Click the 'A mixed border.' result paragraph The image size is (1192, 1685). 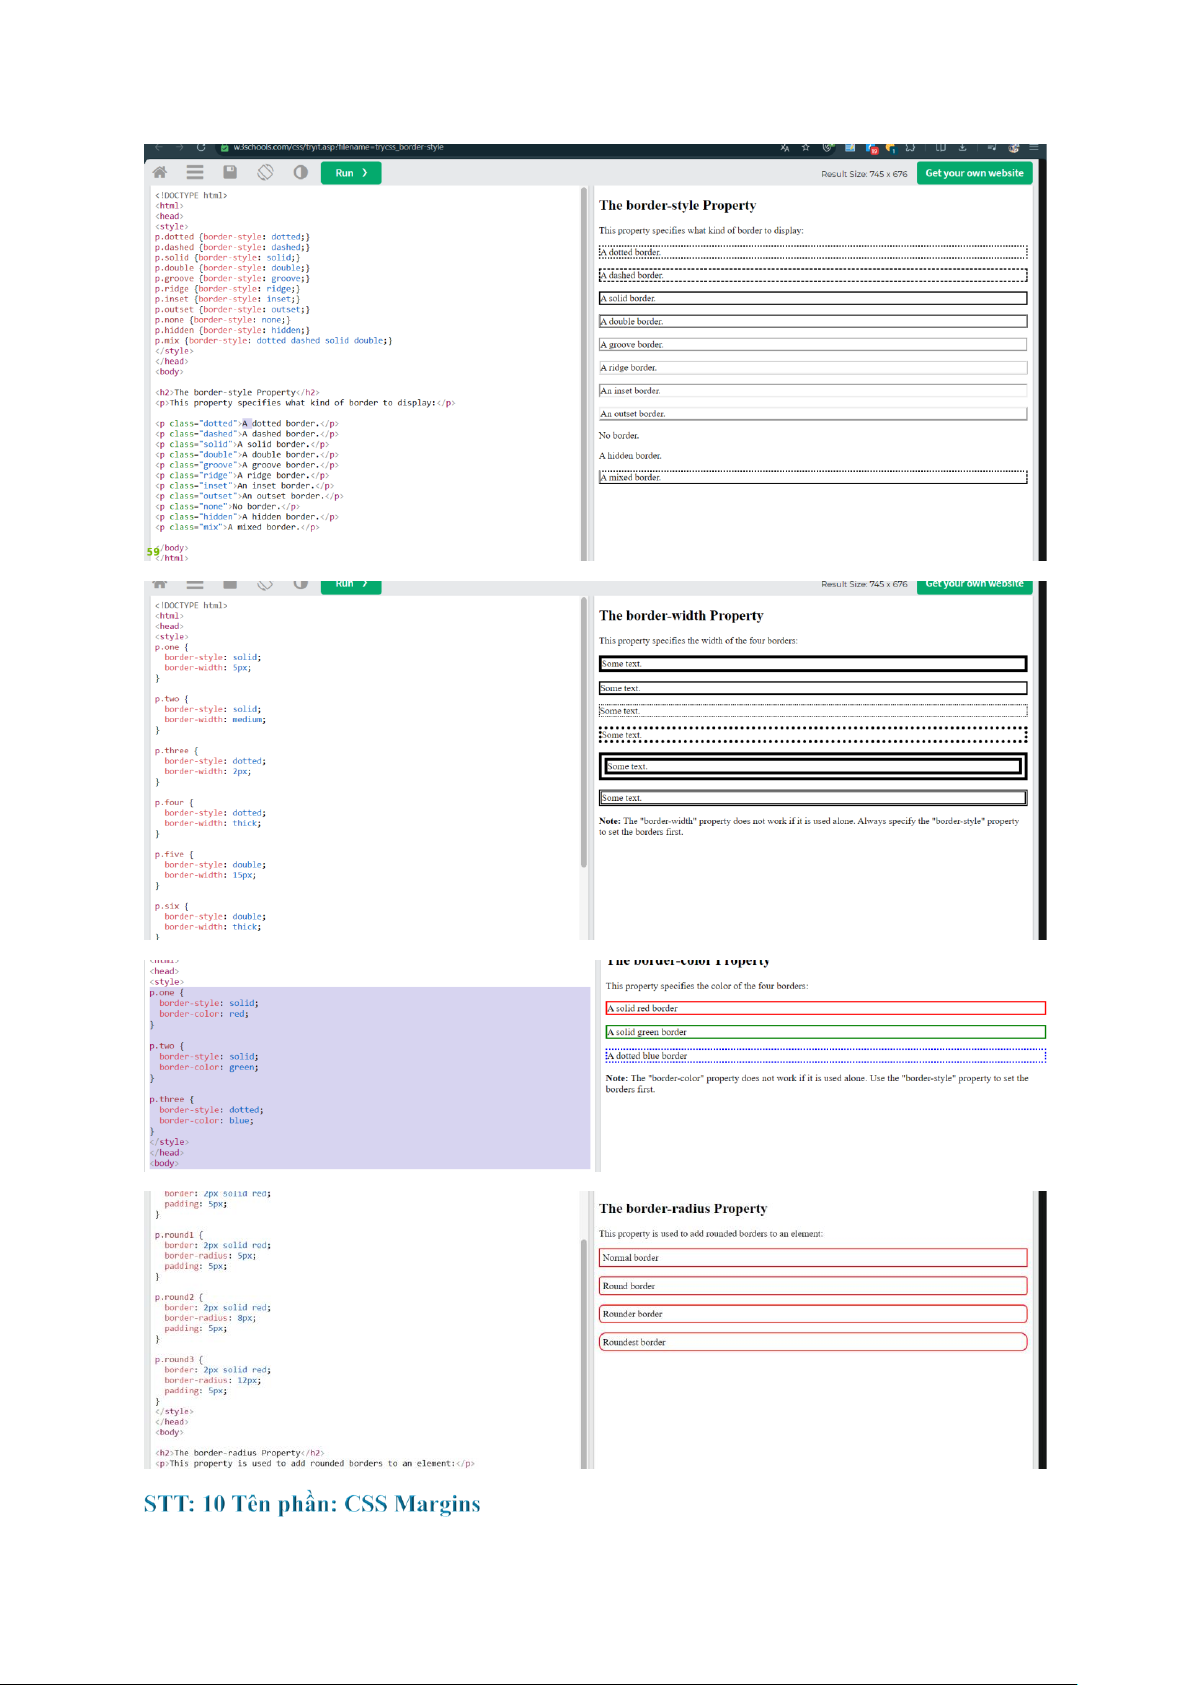click(x=812, y=477)
